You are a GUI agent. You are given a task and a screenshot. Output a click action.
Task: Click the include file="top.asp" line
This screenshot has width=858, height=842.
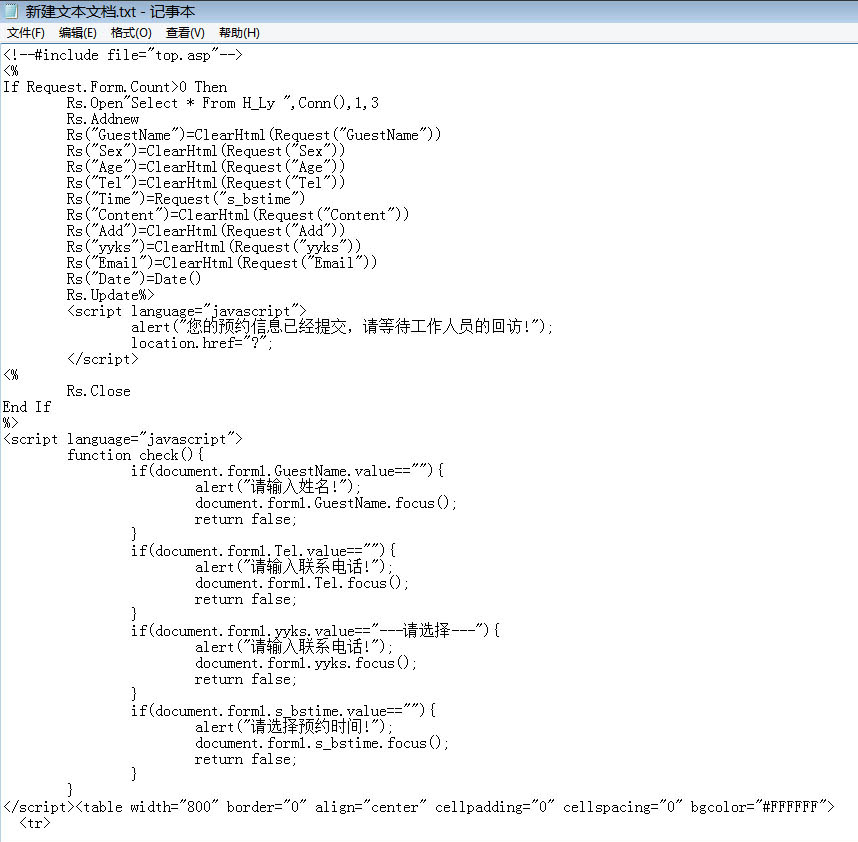tap(123, 55)
